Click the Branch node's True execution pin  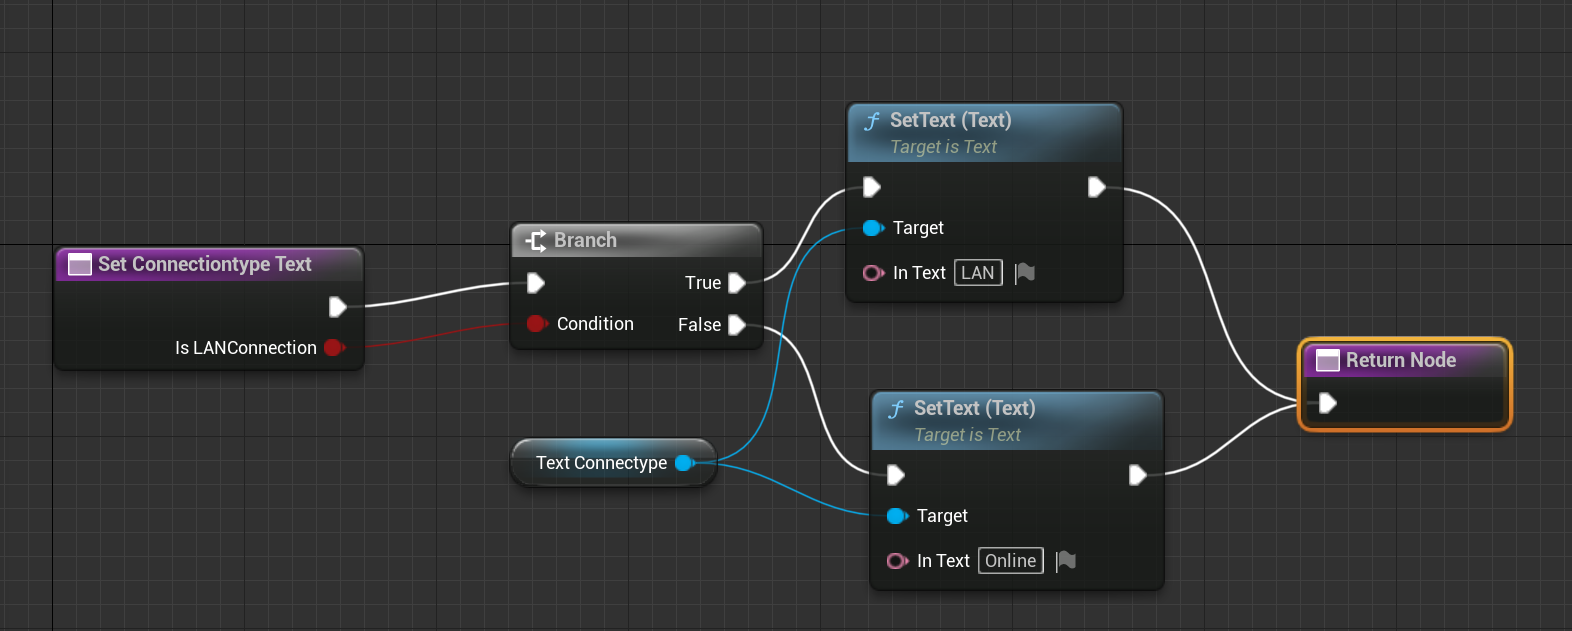(737, 283)
